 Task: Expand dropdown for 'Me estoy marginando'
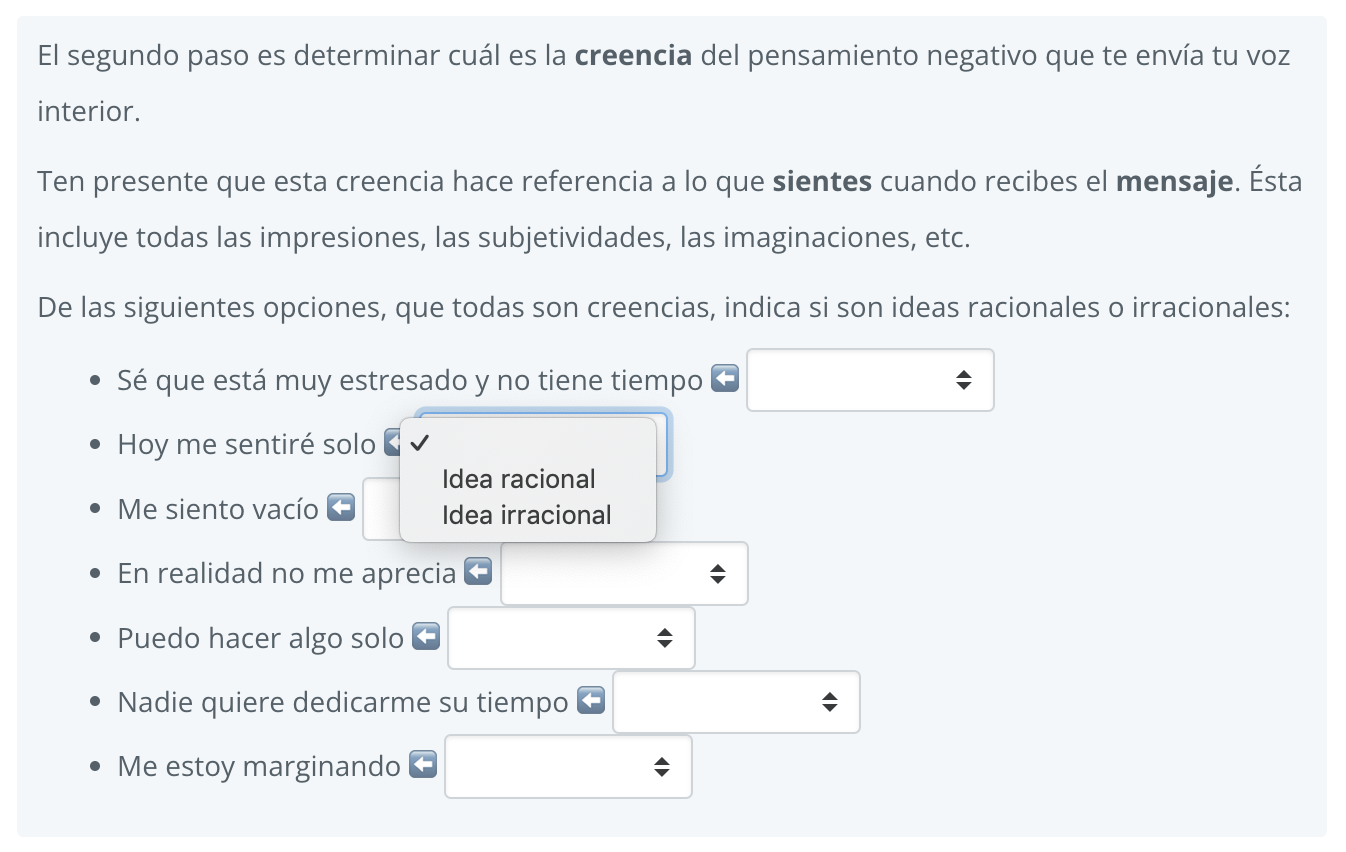point(568,767)
